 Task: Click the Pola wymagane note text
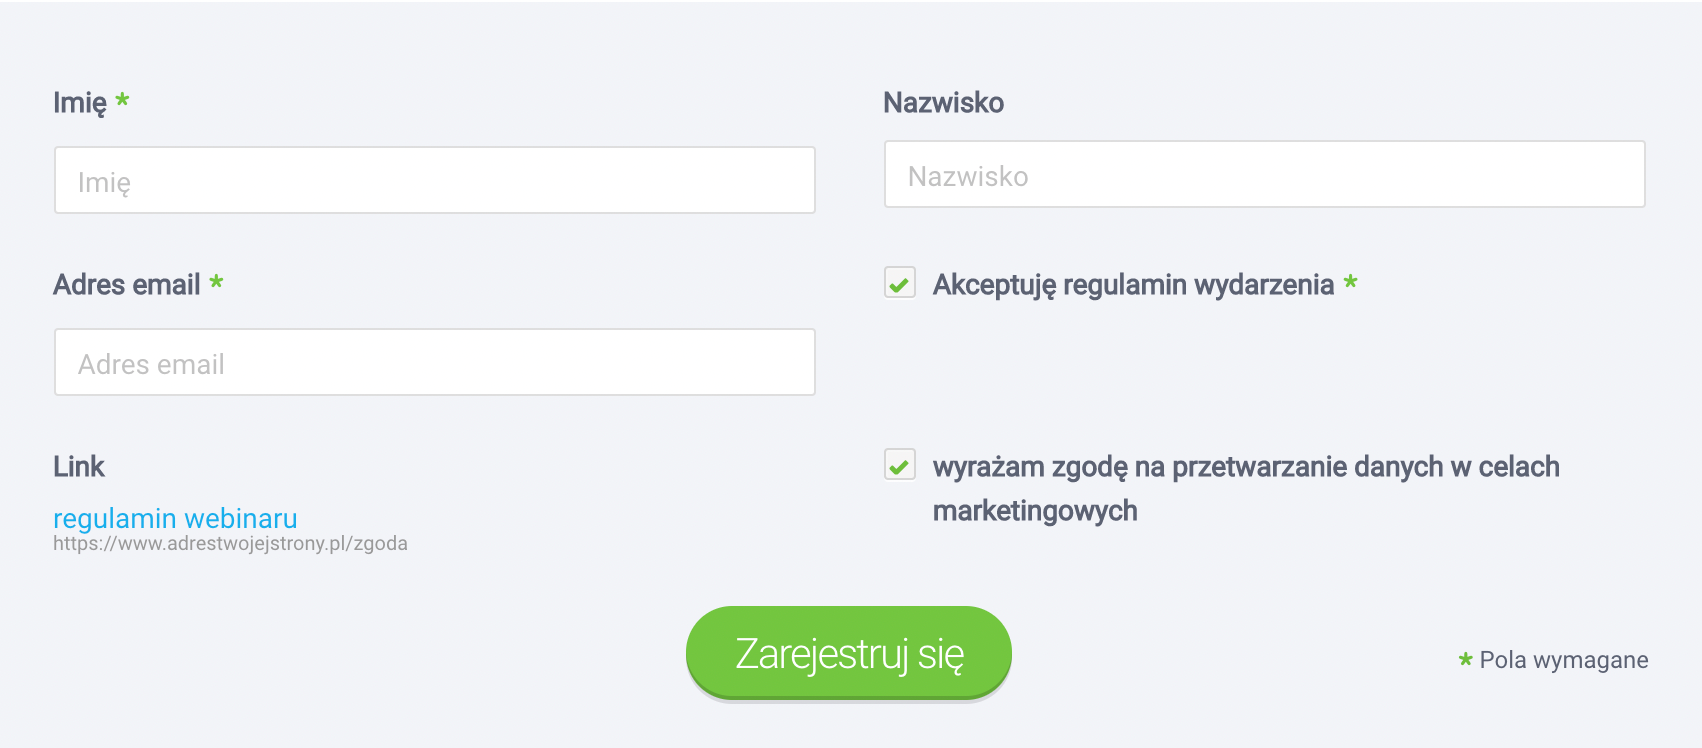(x=1563, y=660)
